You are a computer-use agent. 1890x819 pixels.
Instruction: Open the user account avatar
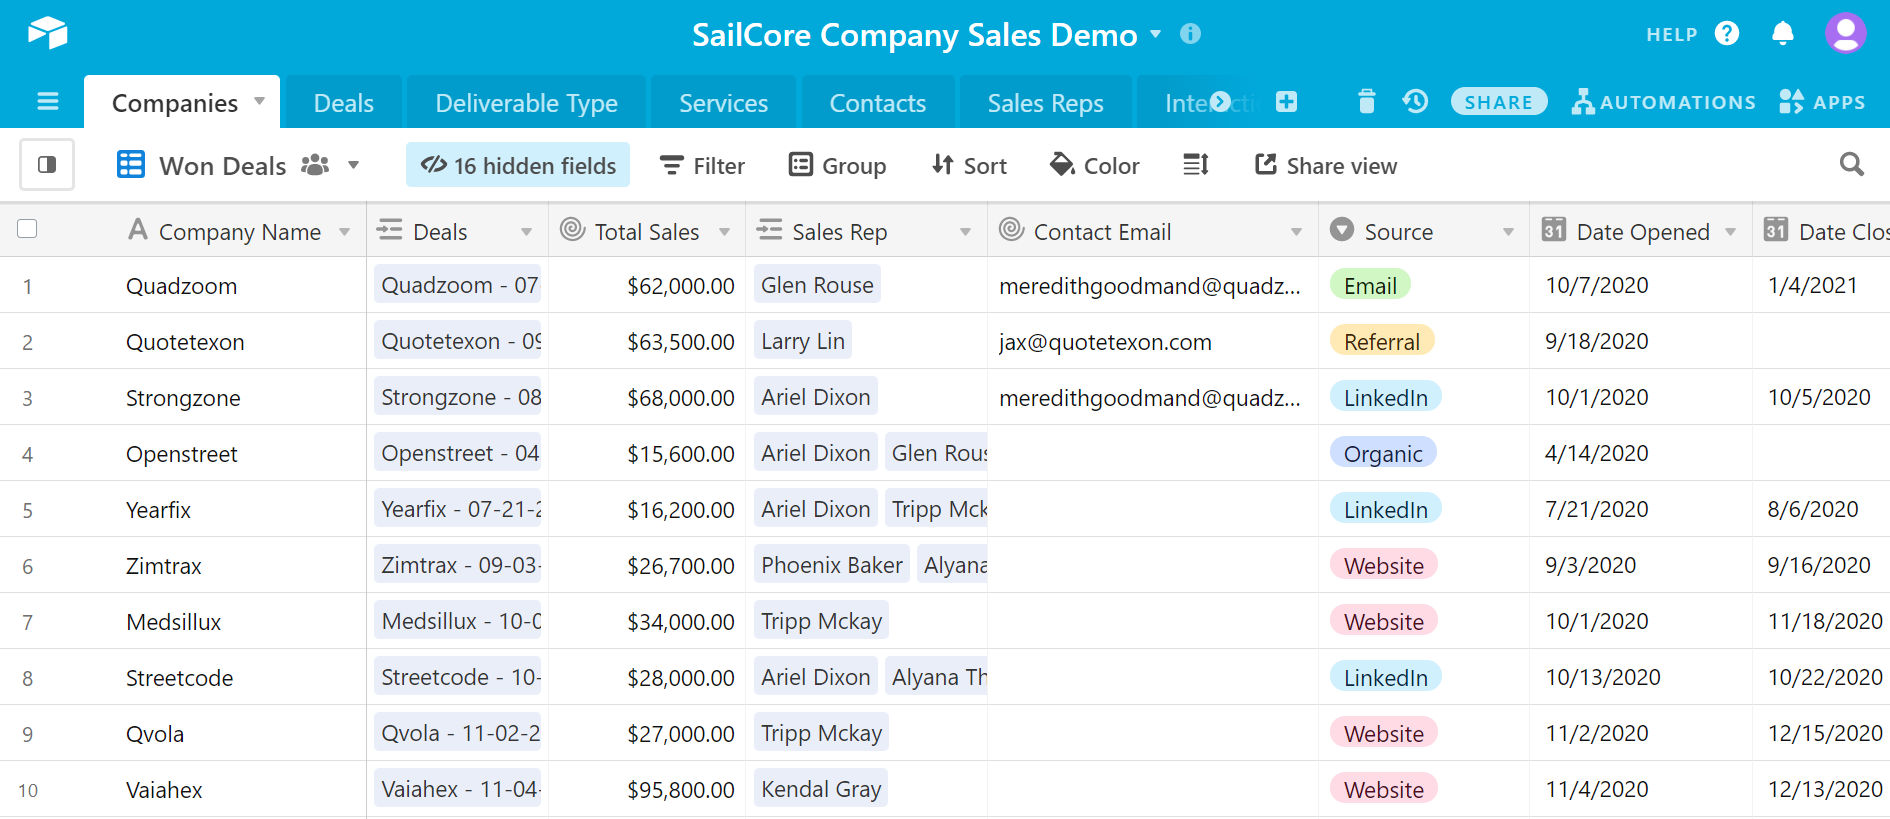point(1845,34)
